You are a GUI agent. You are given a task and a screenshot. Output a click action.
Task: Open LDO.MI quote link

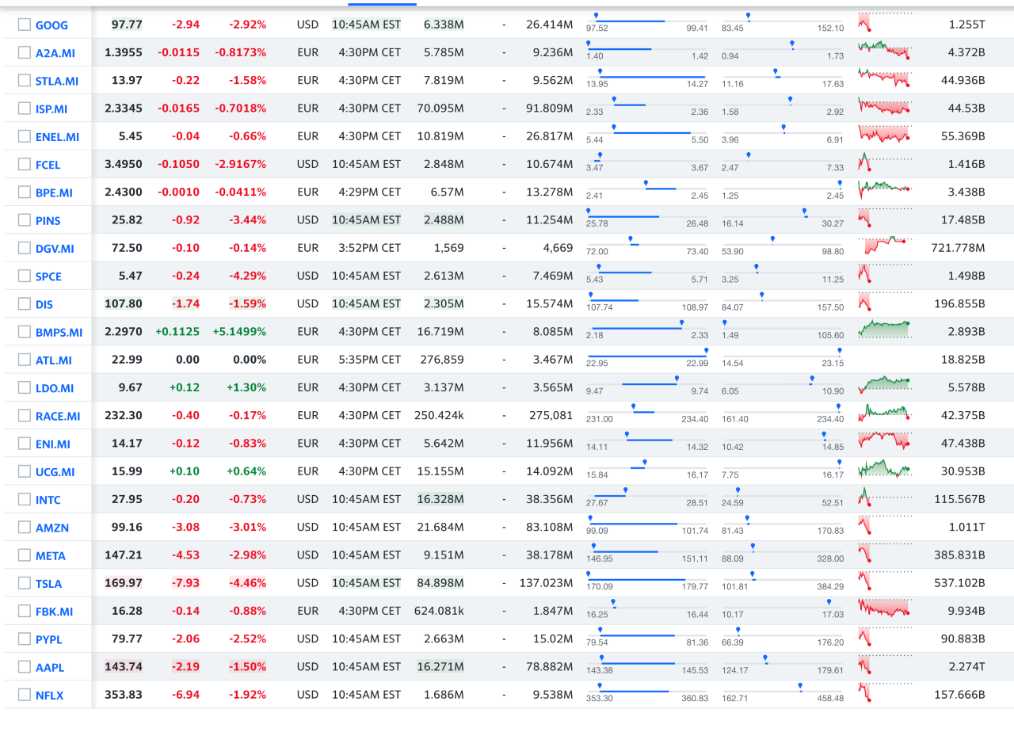[x=54, y=388]
